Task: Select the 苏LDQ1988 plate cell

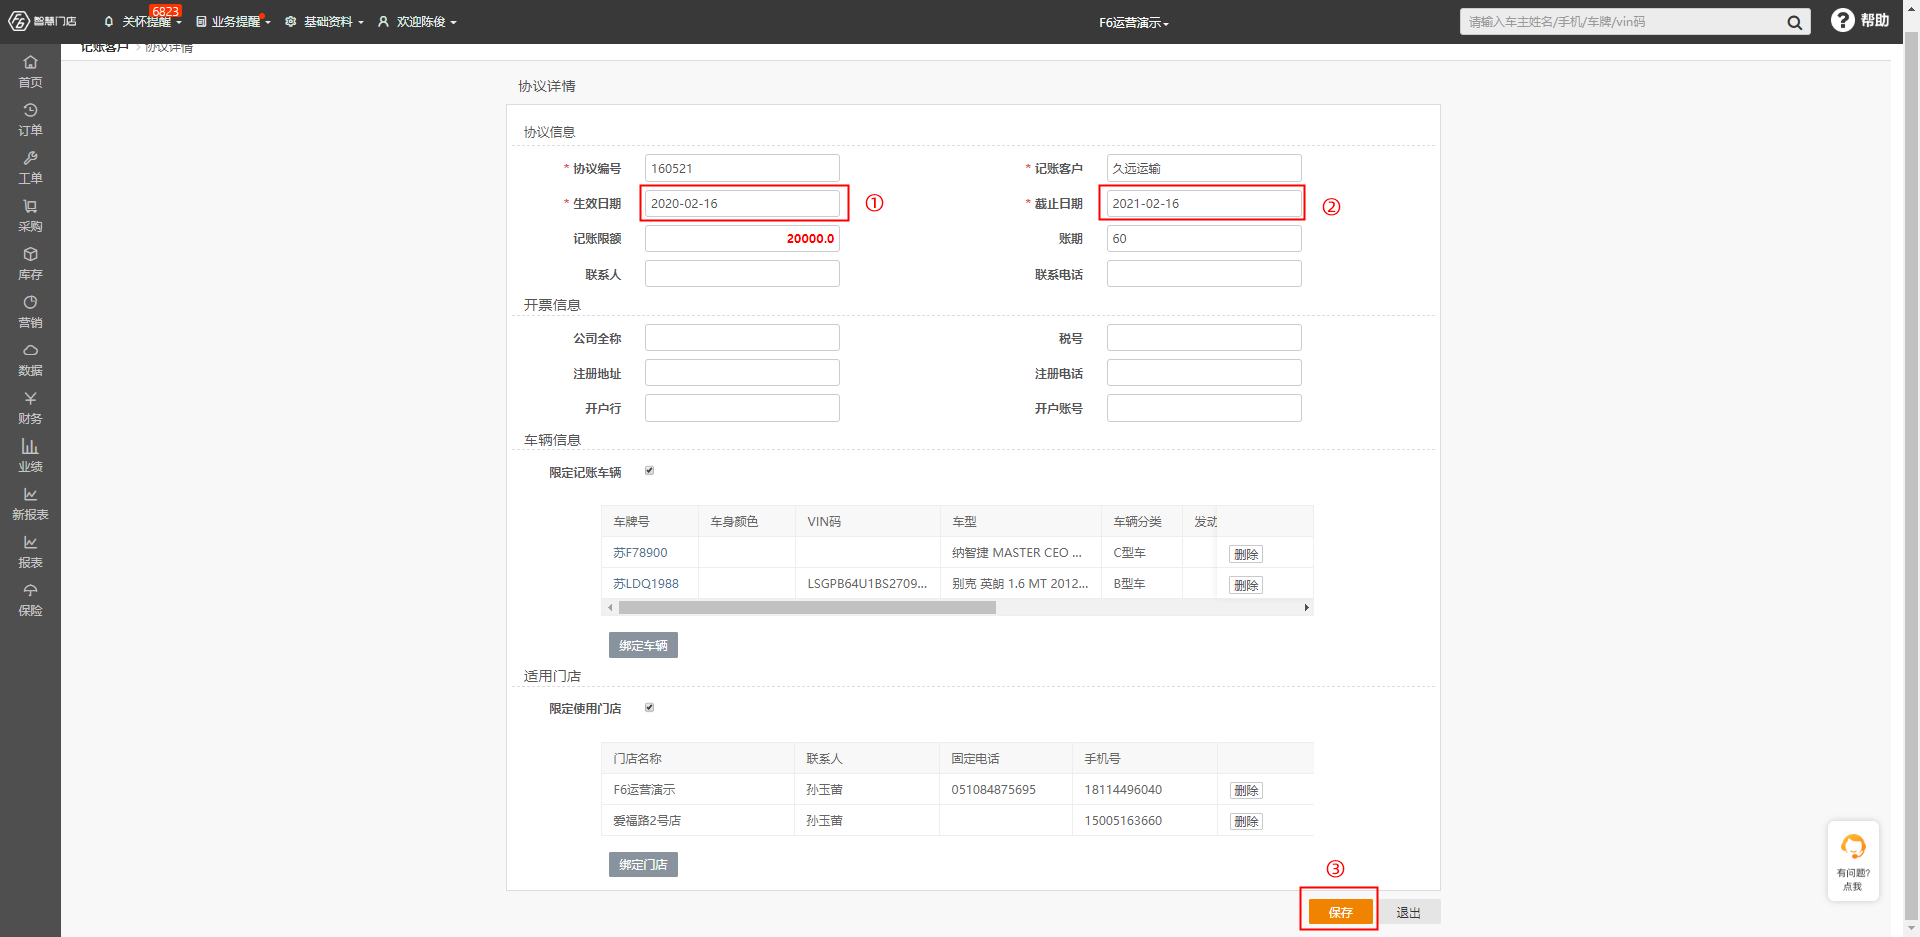Action: pyautogui.click(x=649, y=583)
